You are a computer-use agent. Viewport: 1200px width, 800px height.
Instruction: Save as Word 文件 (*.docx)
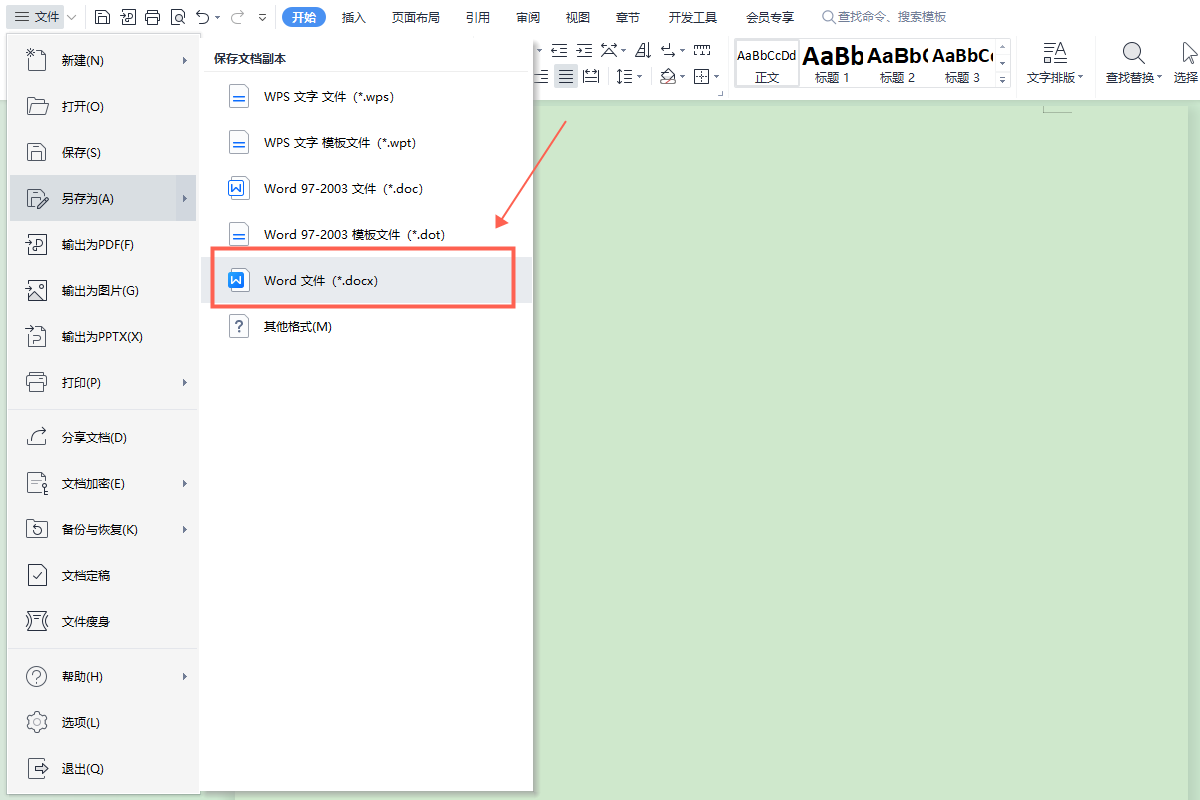366,280
